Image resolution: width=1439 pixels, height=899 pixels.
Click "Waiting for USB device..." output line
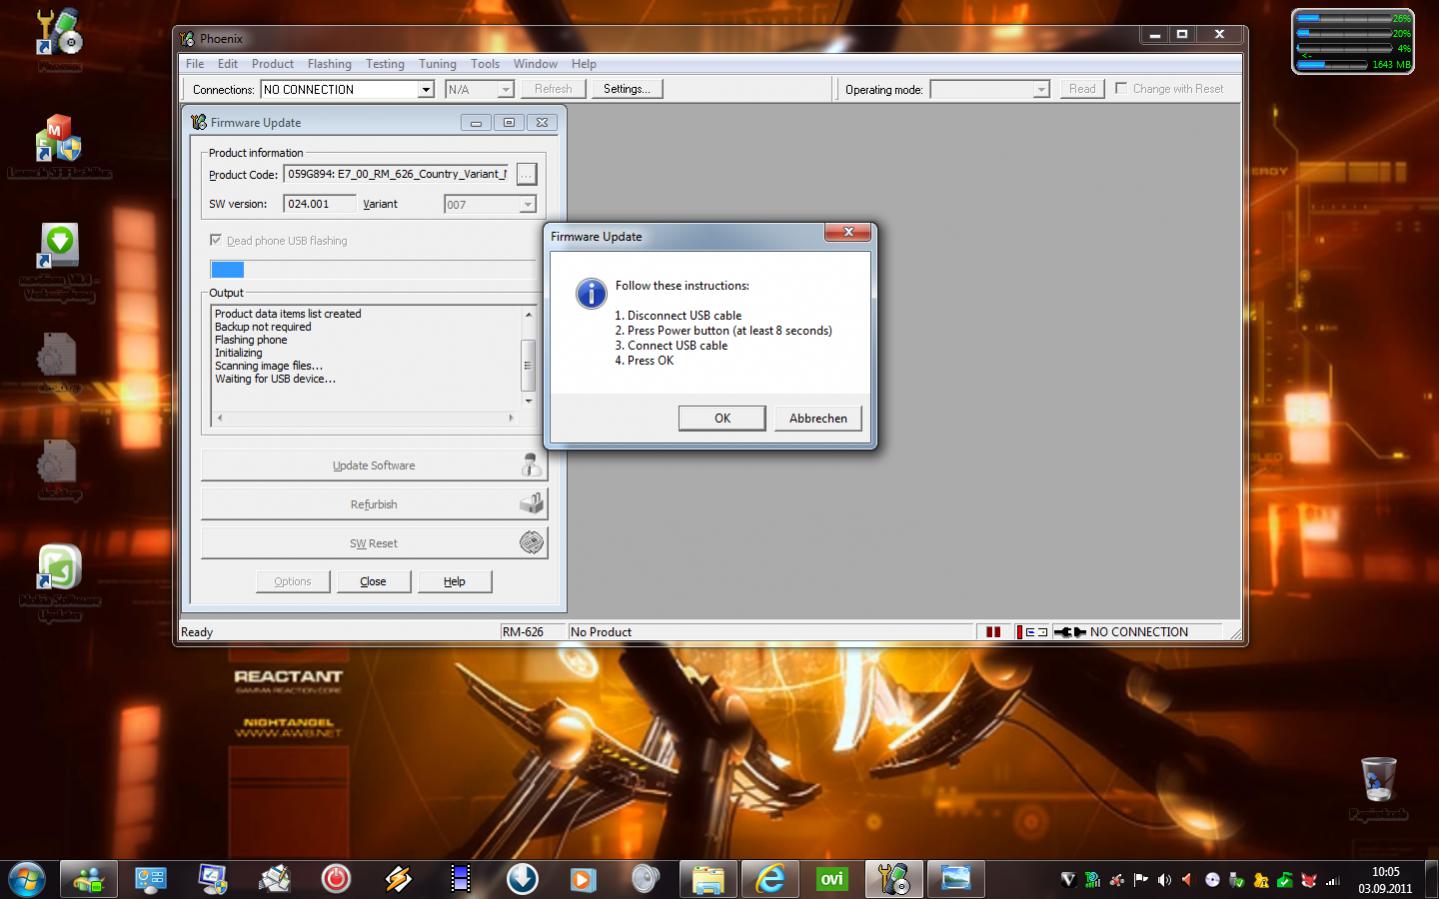[x=275, y=379]
